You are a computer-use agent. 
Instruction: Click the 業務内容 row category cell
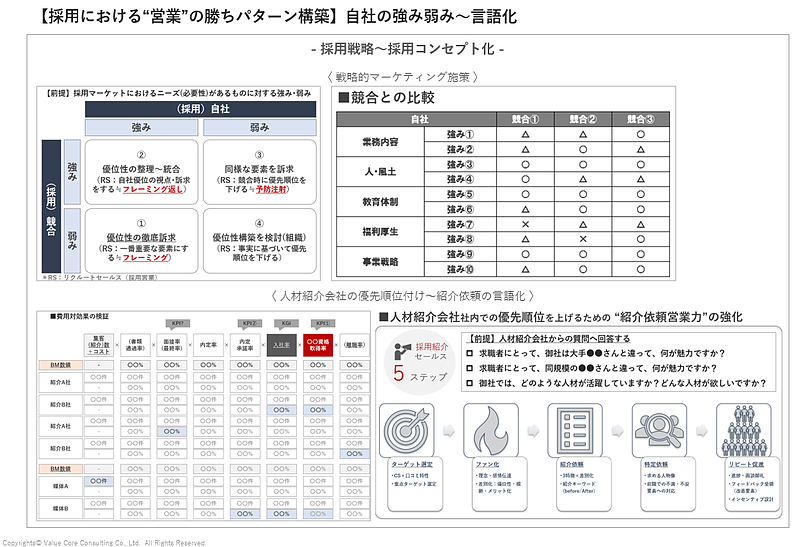tap(381, 142)
